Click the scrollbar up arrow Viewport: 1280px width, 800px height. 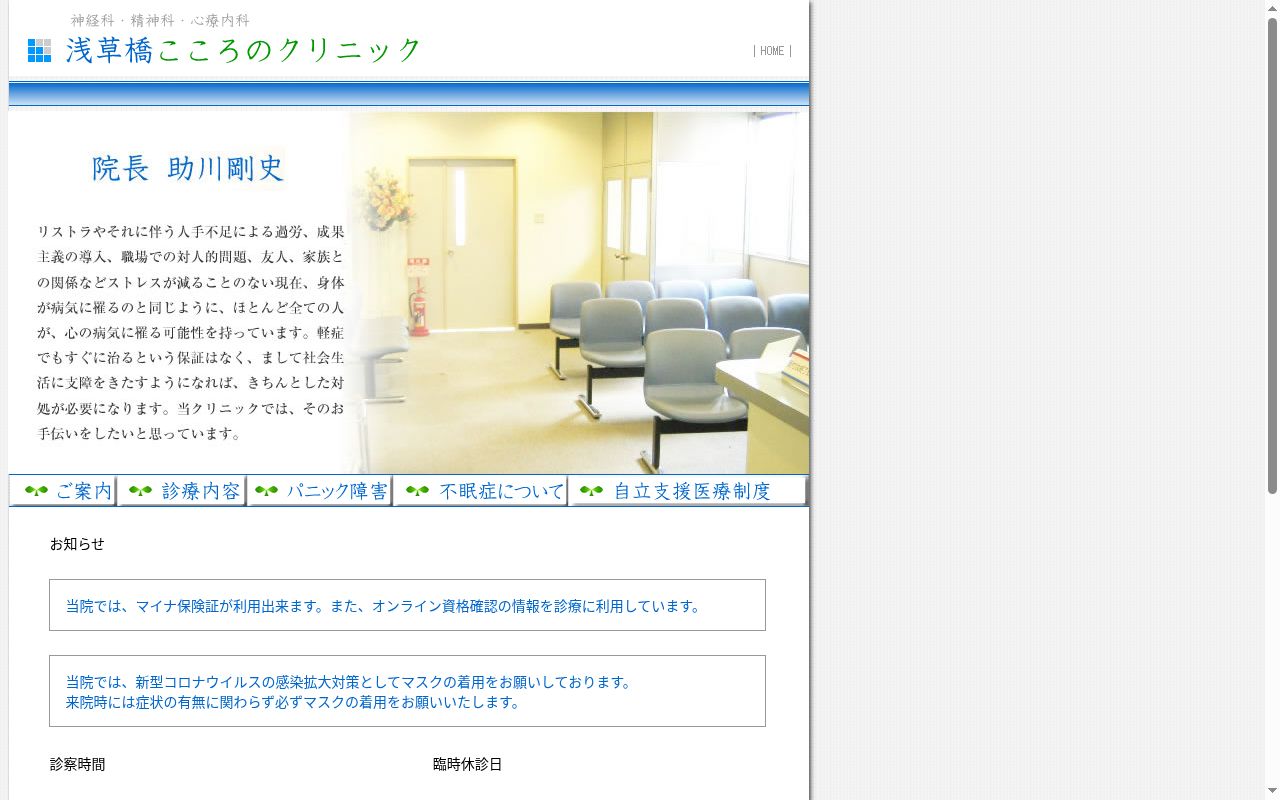pos(1272,8)
